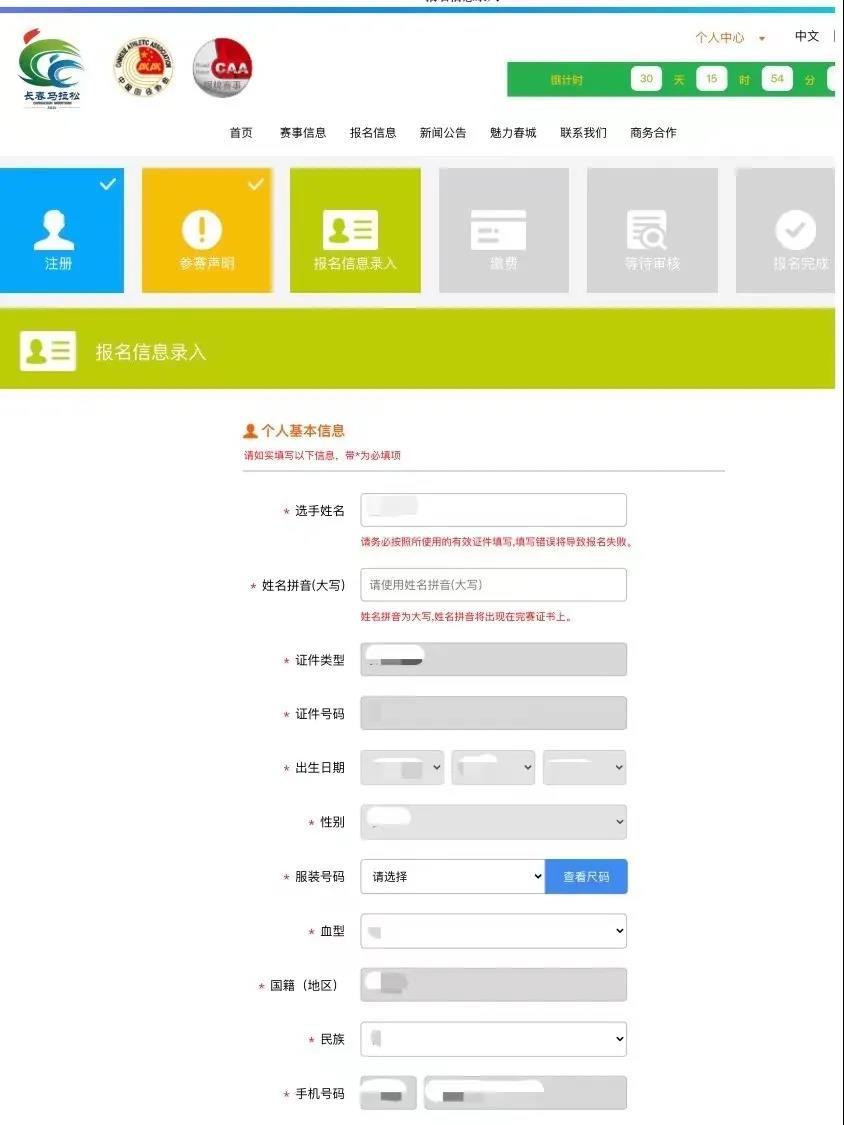Go to 赛事信息 in navigation menu
The height and width of the screenshot is (1125, 844).
[x=302, y=133]
